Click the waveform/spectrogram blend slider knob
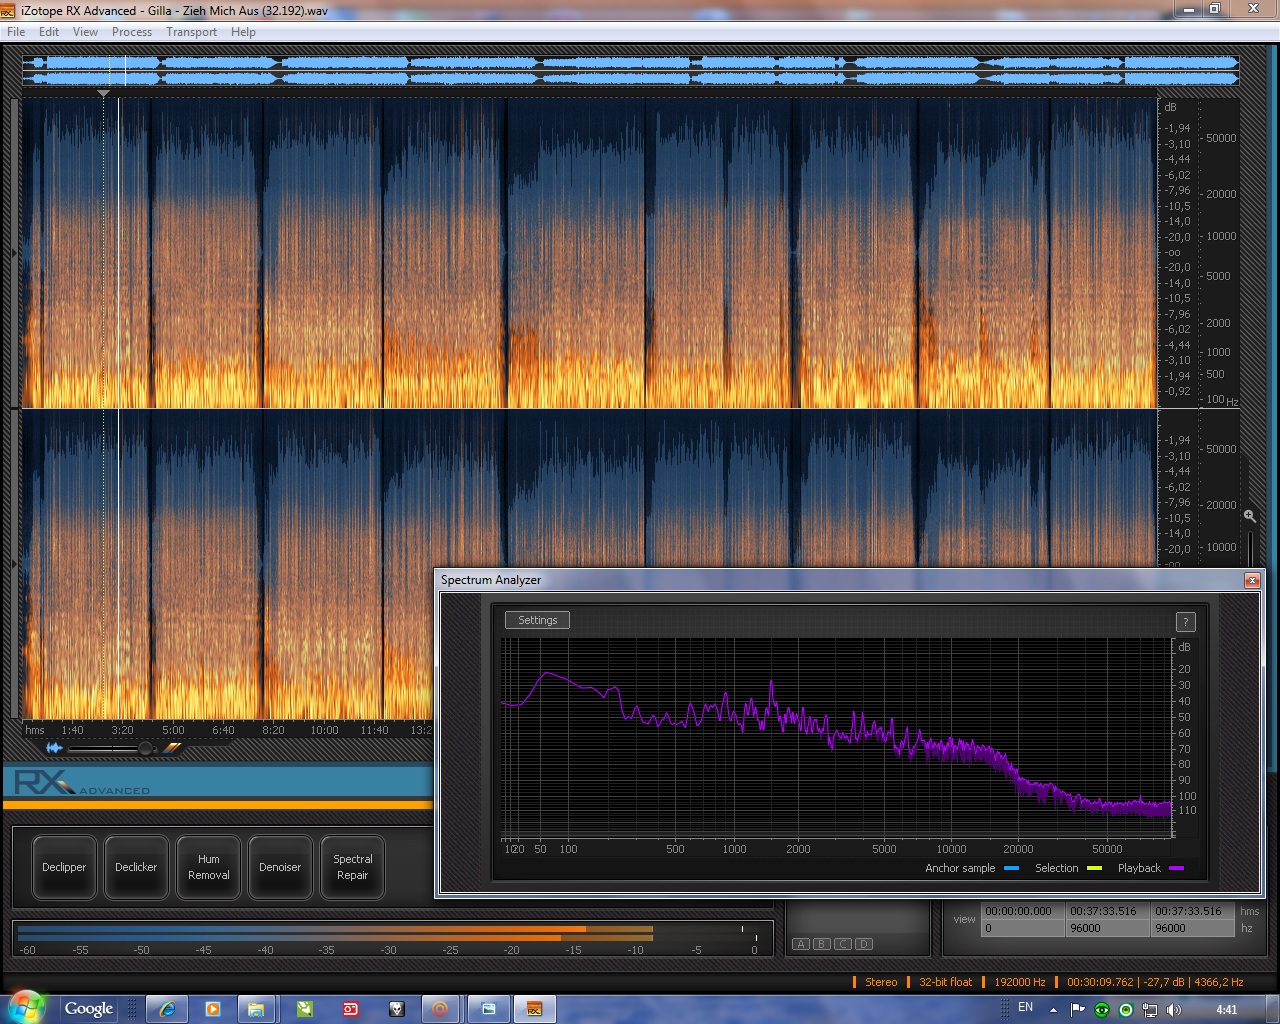 pos(146,748)
